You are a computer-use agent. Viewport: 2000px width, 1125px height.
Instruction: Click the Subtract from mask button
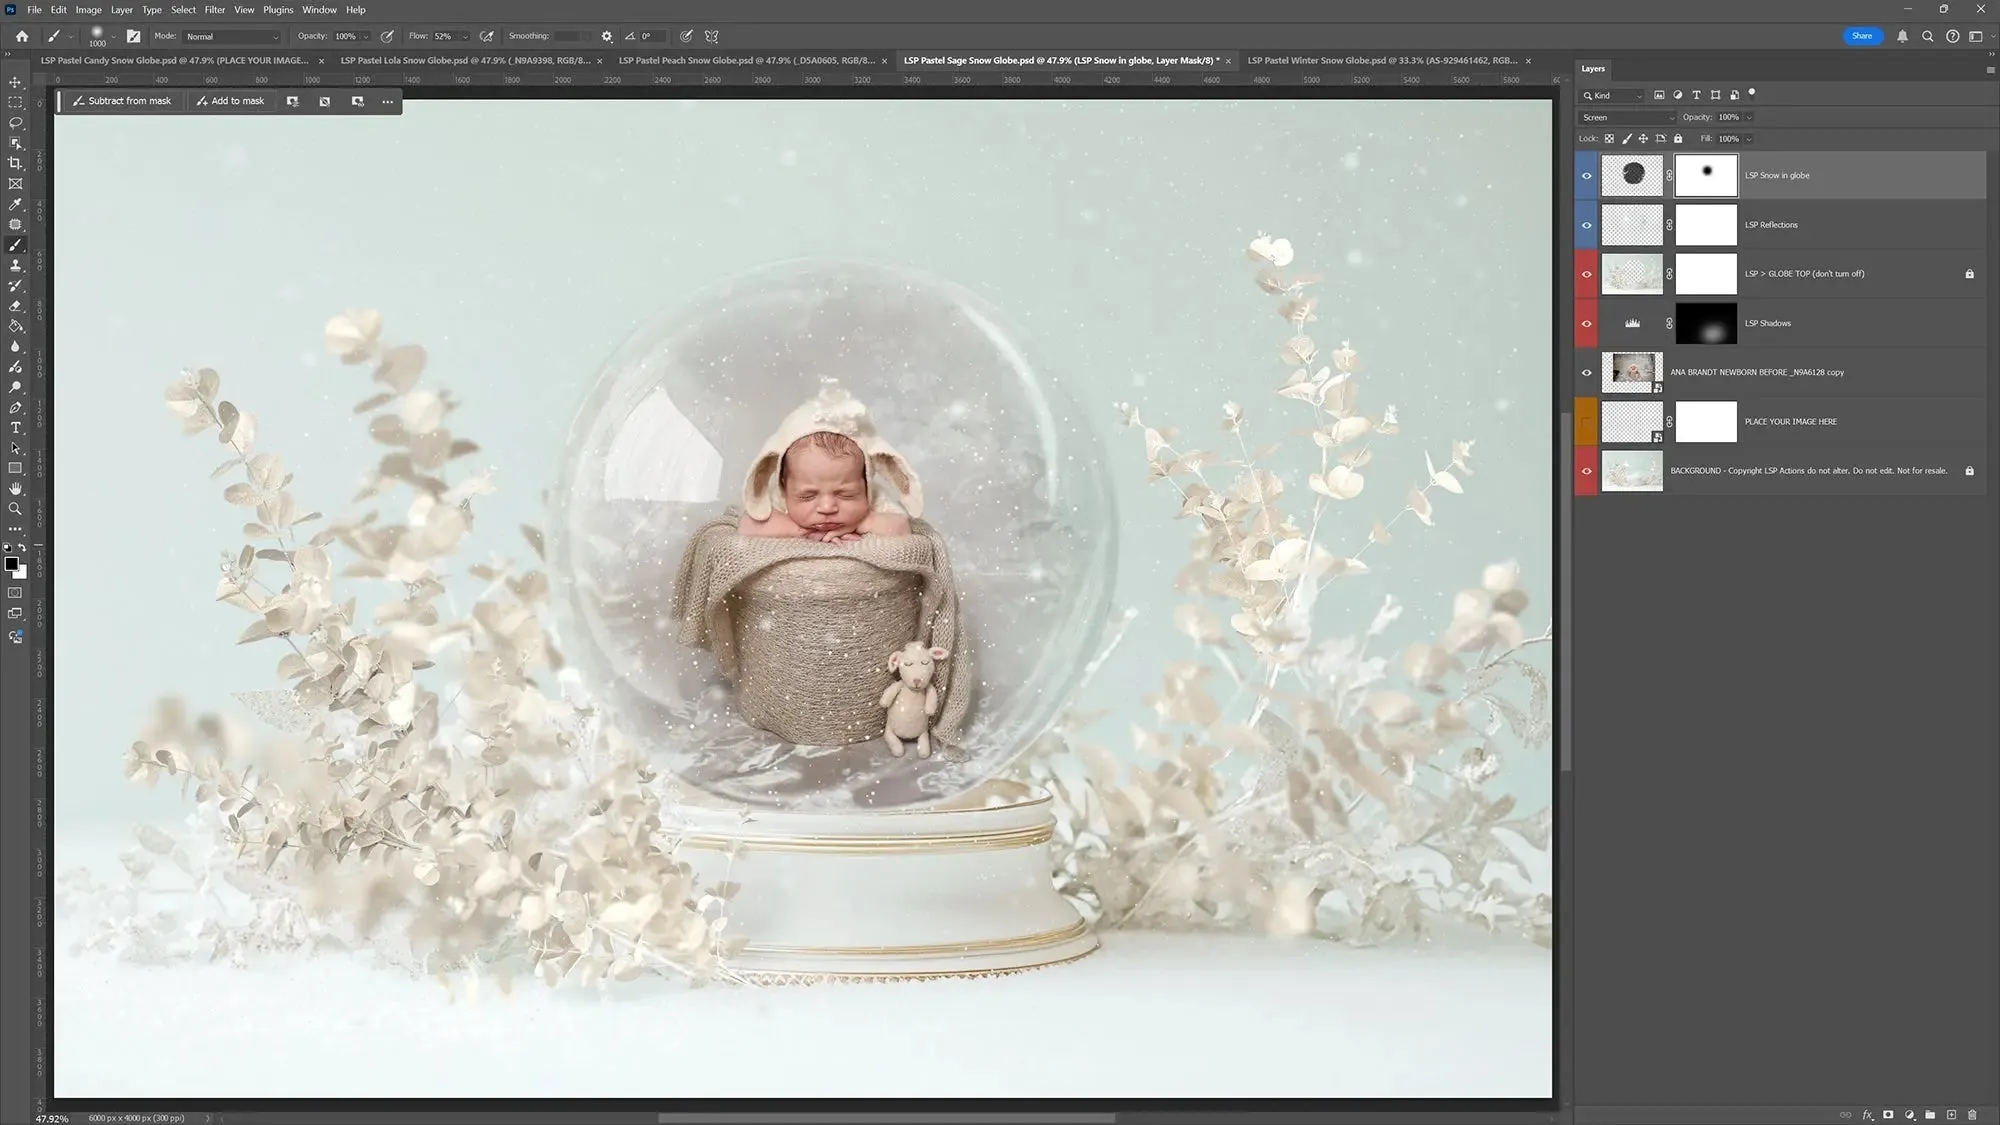point(122,101)
